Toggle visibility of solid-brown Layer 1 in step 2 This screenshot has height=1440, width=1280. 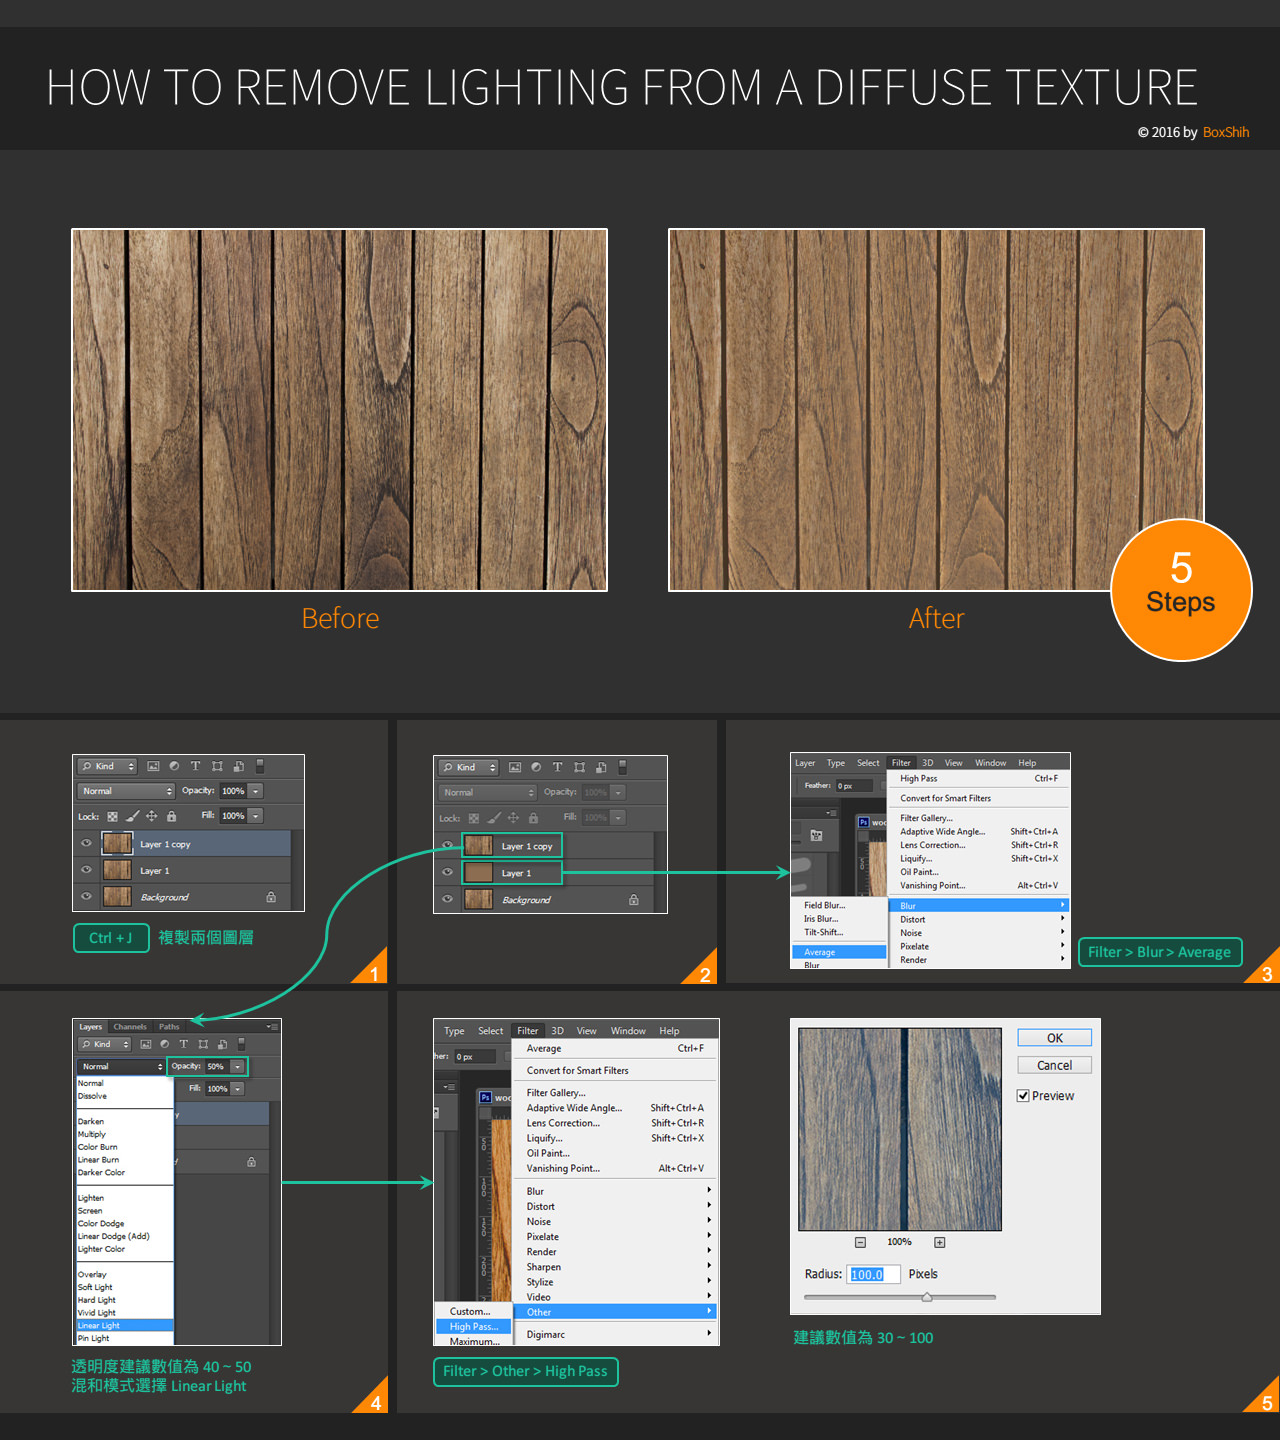click(447, 872)
